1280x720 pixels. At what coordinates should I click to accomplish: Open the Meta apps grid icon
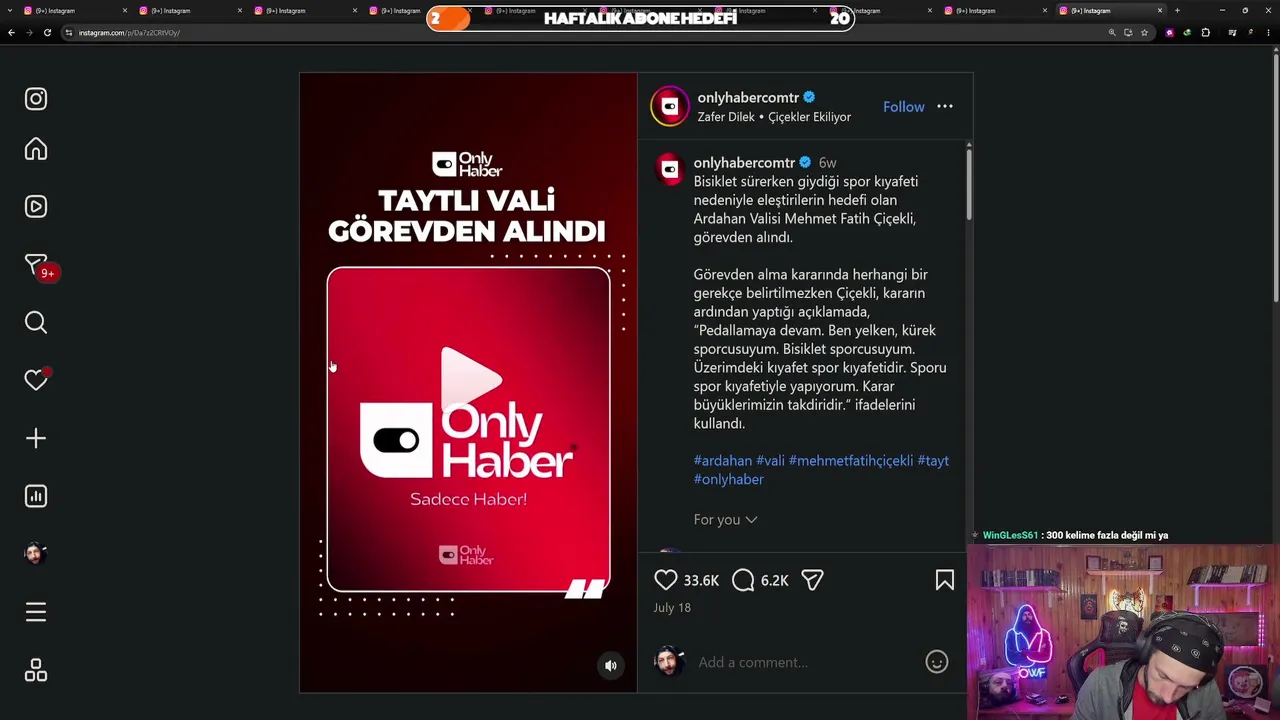tap(36, 670)
